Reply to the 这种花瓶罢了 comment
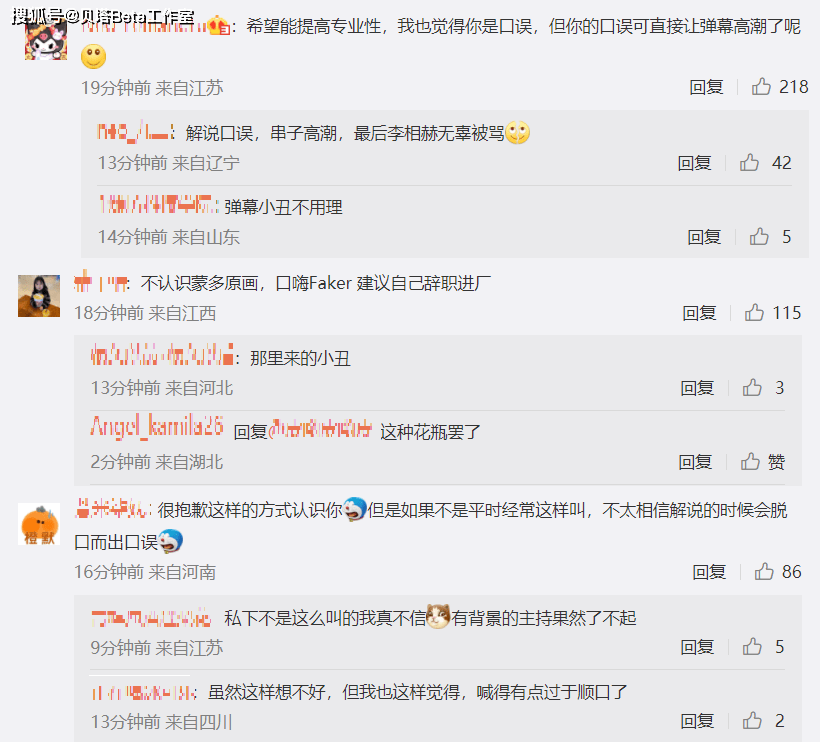 tap(695, 462)
